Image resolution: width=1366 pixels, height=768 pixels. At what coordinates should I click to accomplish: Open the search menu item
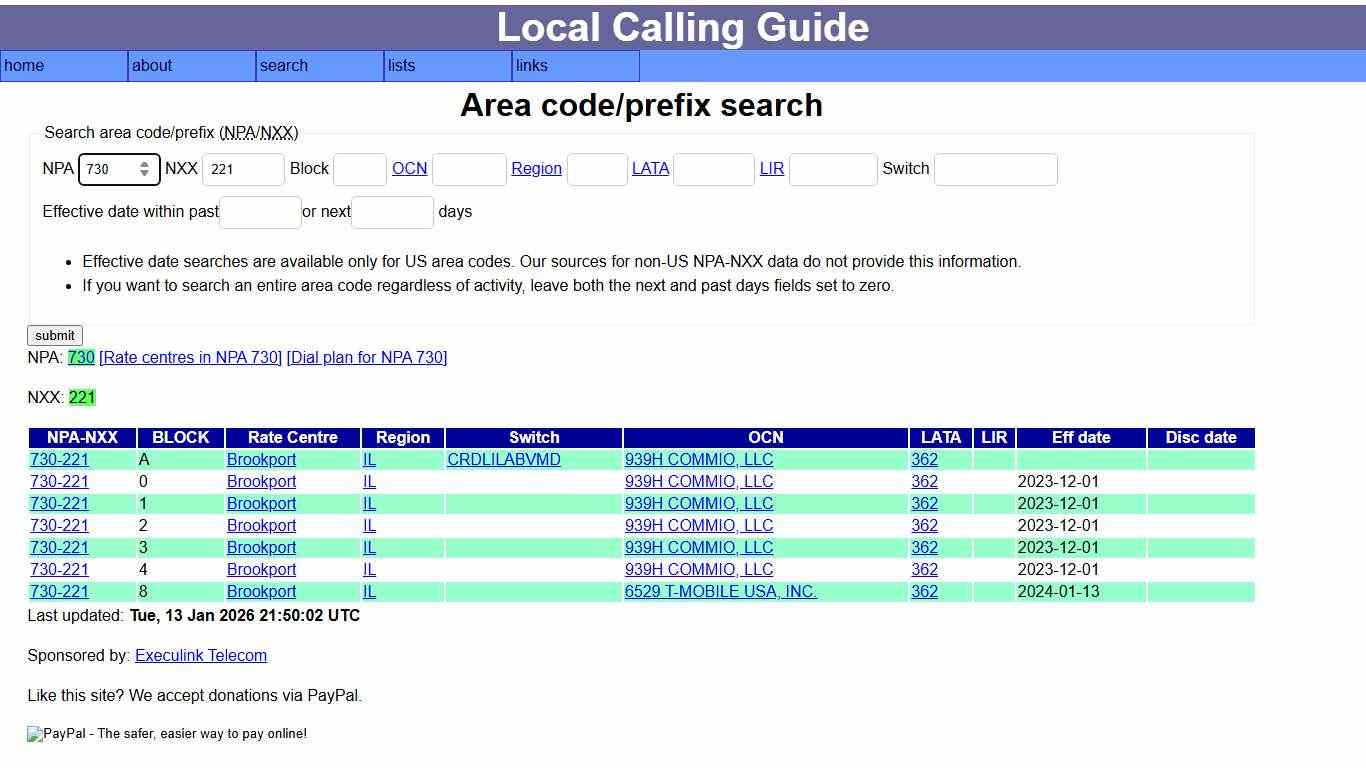coord(283,66)
